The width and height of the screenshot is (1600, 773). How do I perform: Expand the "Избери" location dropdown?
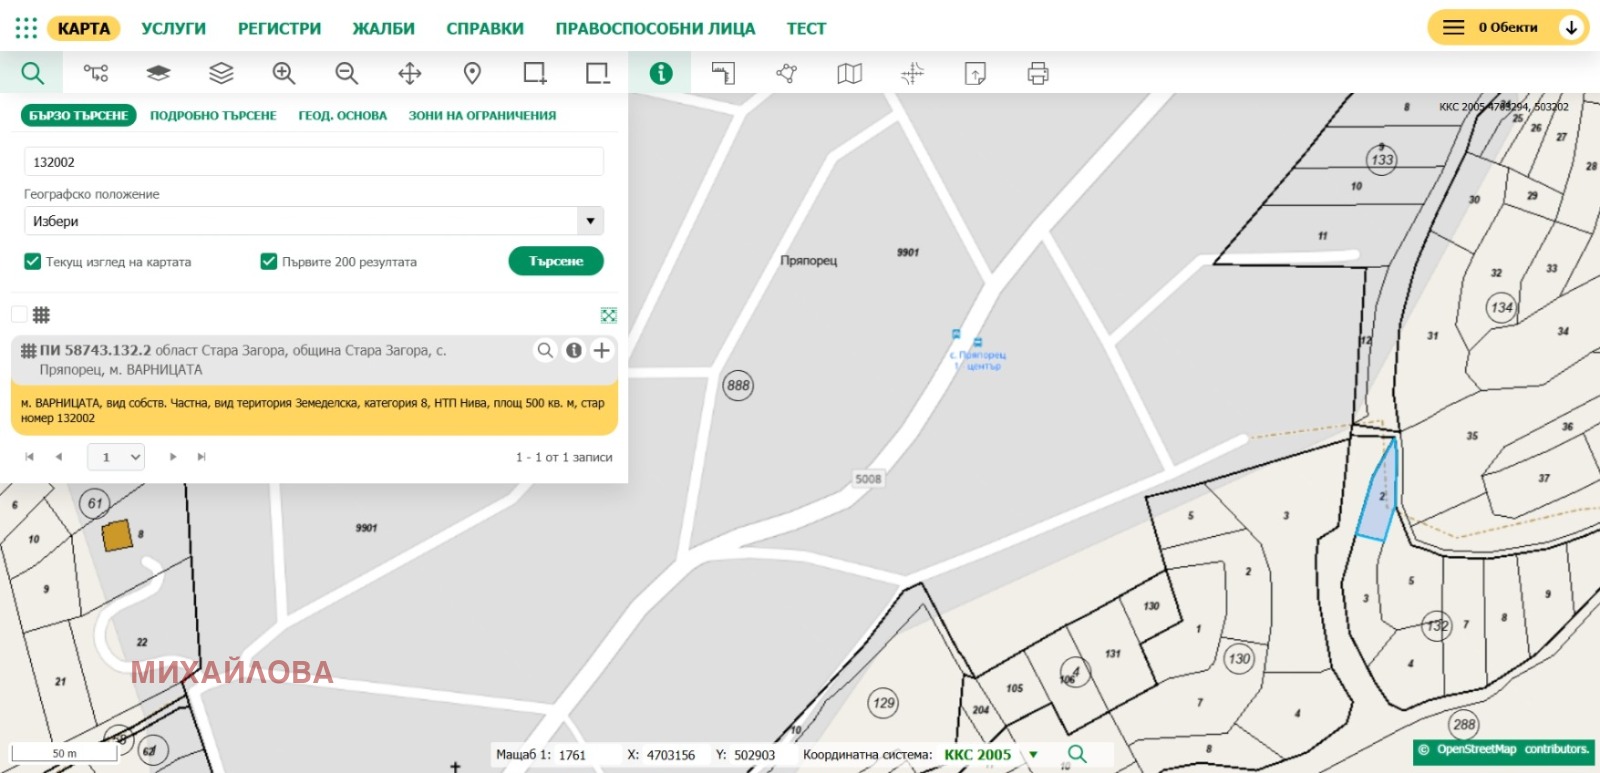(x=590, y=221)
